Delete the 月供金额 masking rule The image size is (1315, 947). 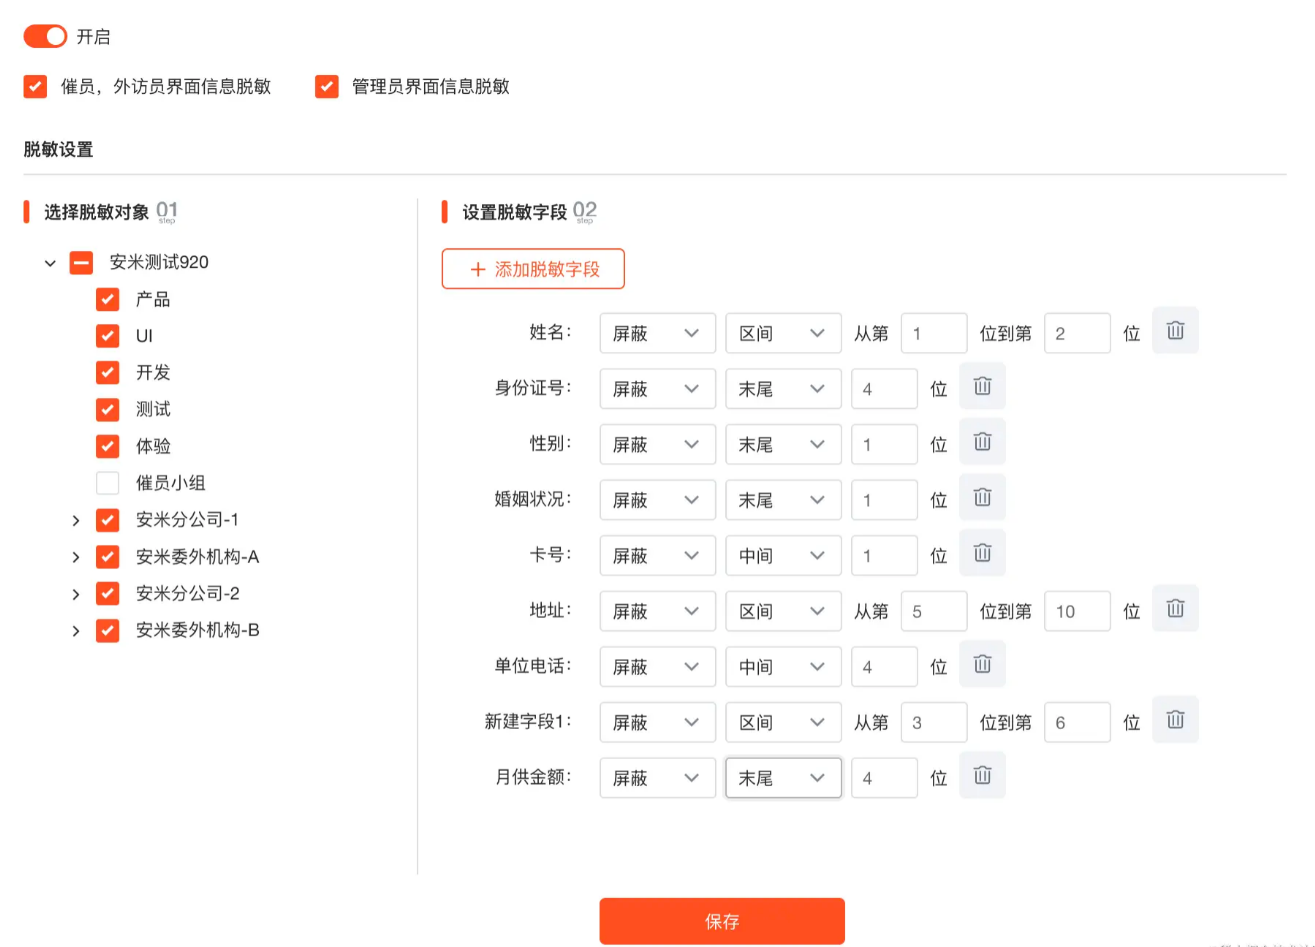[982, 775]
